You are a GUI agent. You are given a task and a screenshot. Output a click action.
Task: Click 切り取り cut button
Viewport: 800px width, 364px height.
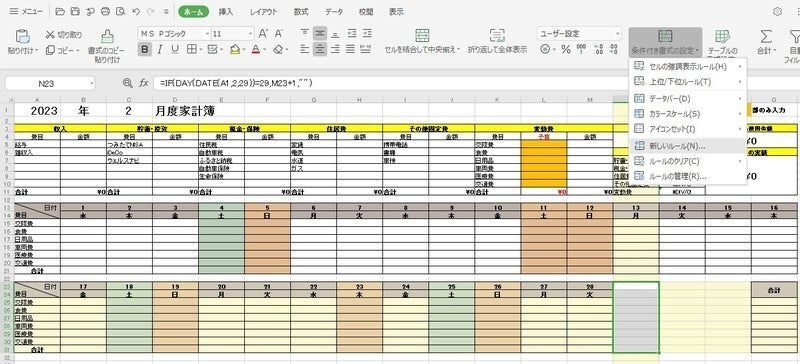[64, 35]
